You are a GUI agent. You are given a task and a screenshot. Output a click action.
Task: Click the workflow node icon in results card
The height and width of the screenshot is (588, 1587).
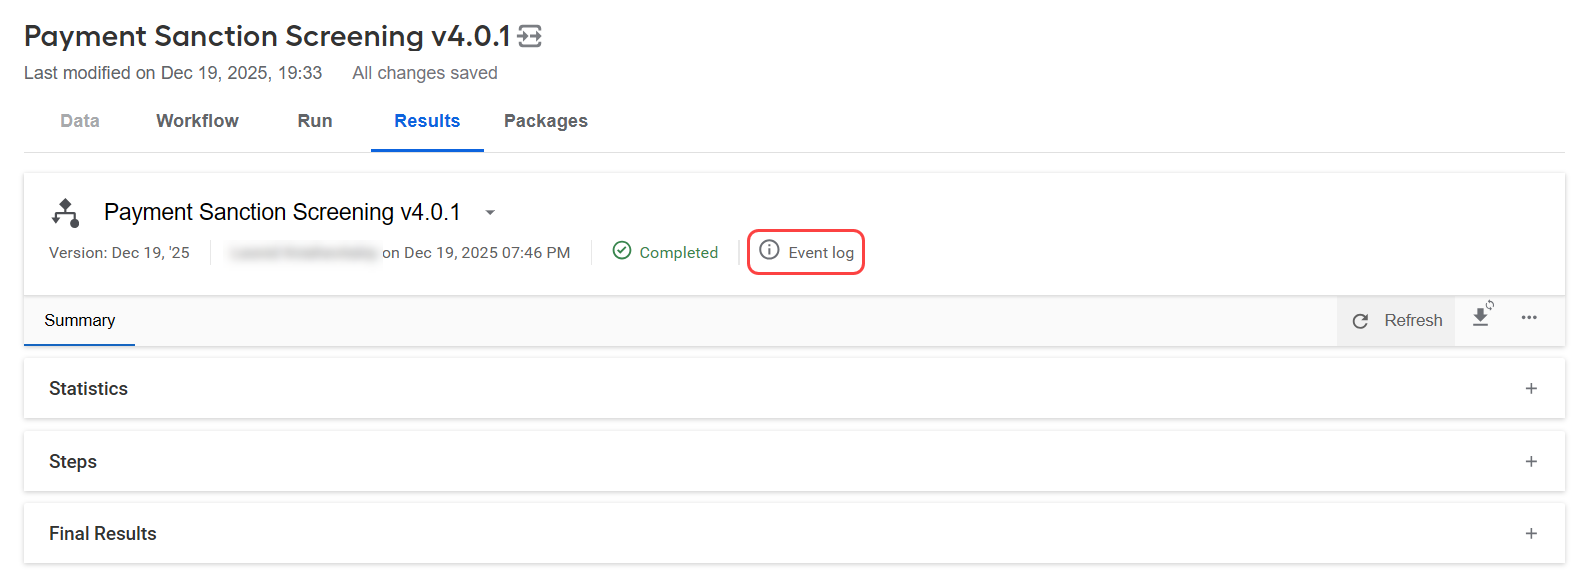click(66, 212)
